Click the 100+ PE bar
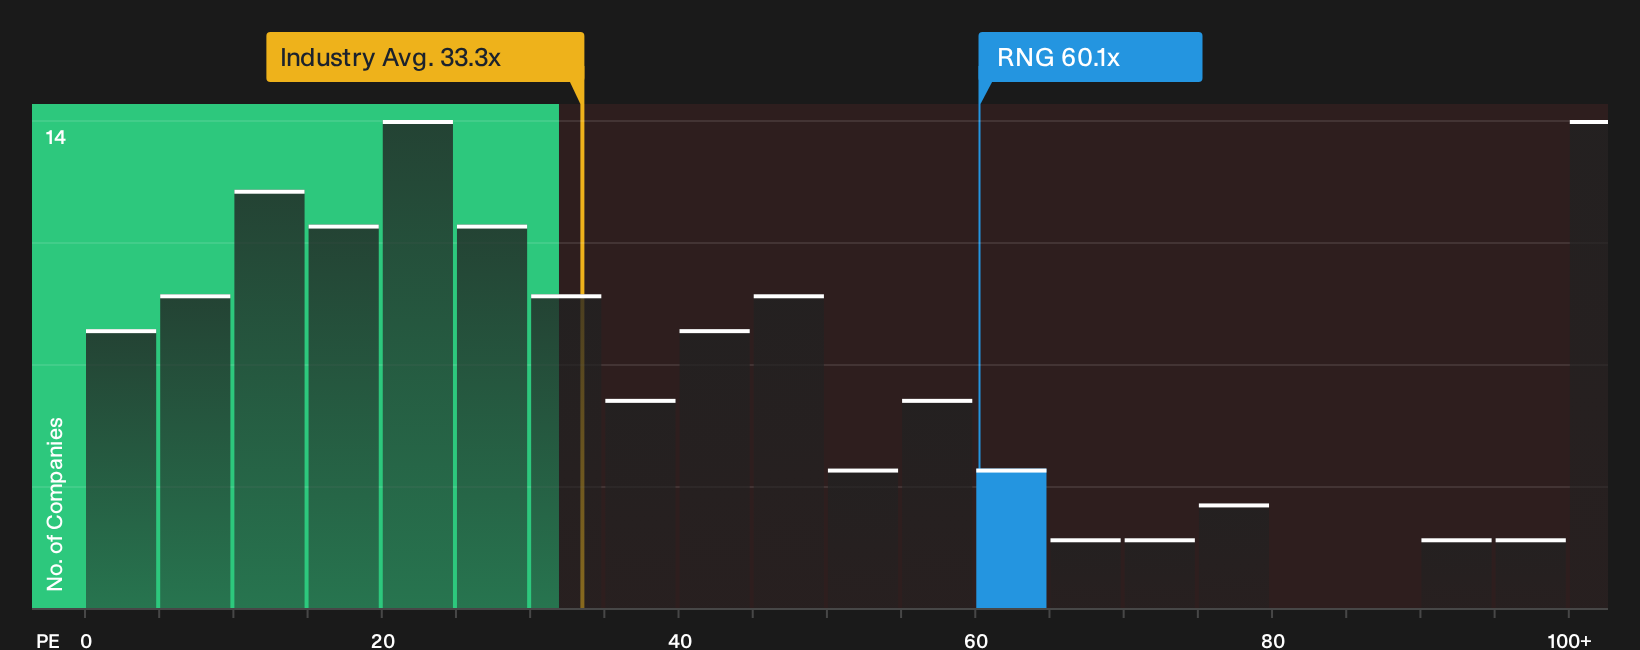 [1589, 365]
